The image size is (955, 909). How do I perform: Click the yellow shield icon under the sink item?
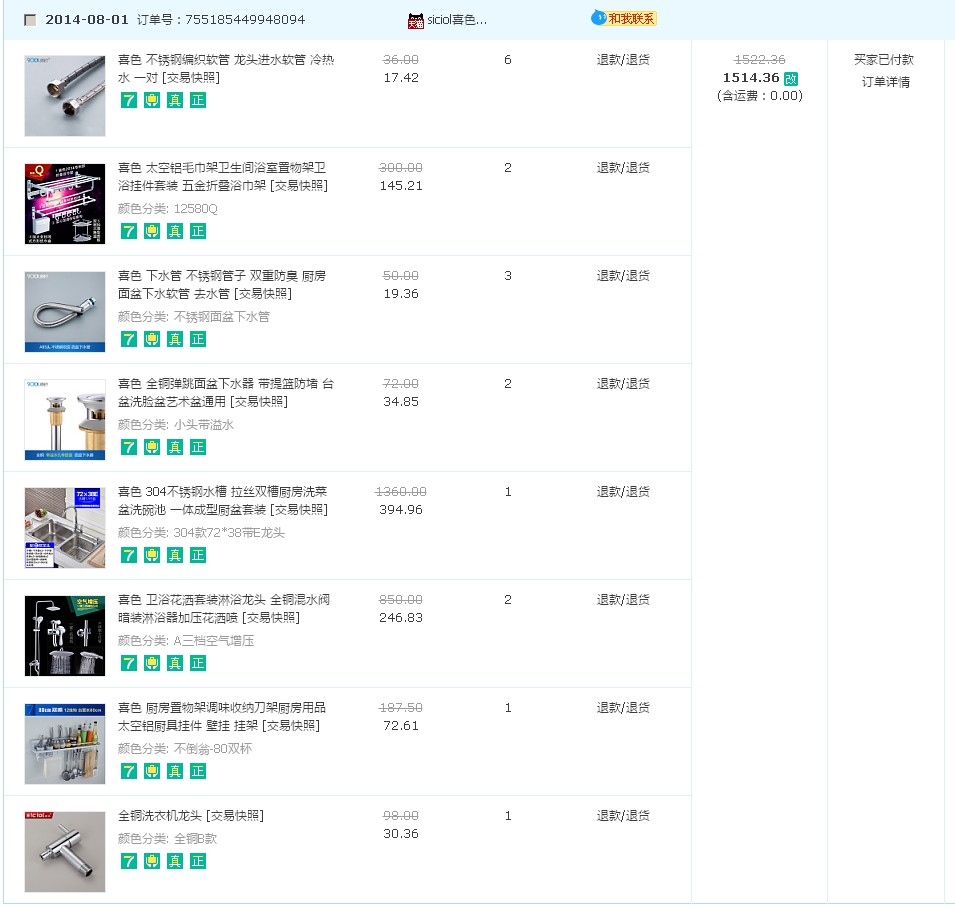coord(152,555)
